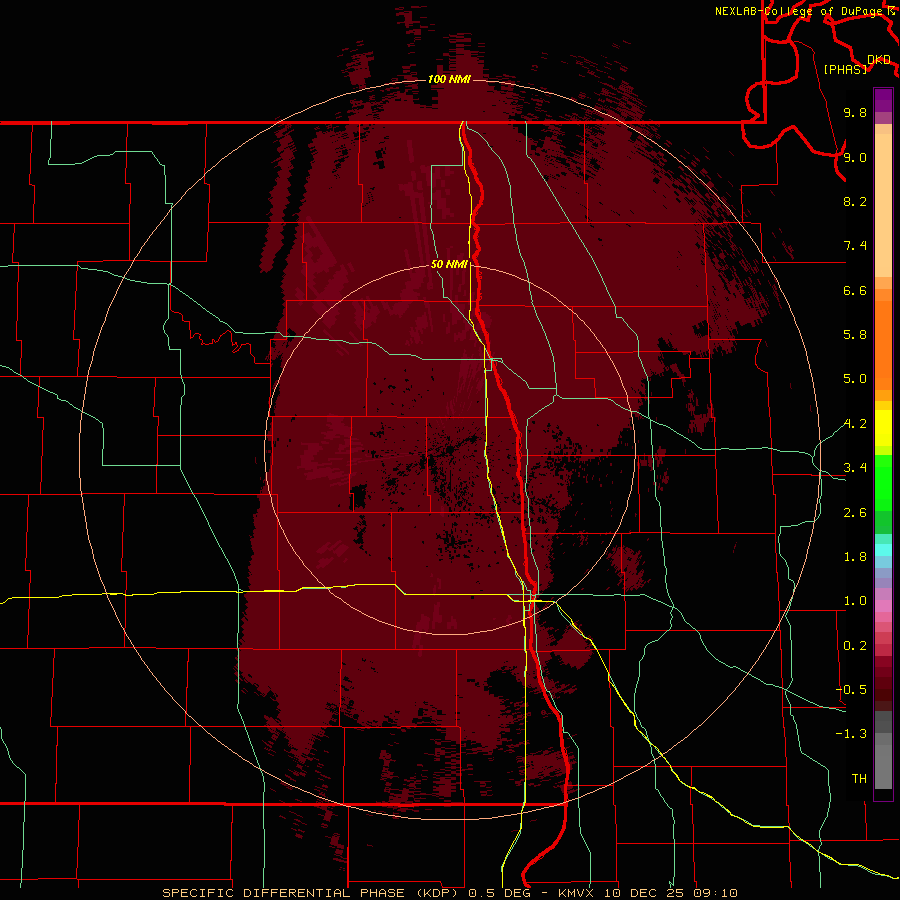The width and height of the screenshot is (900, 900).
Task: Pick the purple swatch atop the color scale
Action: coord(883,100)
